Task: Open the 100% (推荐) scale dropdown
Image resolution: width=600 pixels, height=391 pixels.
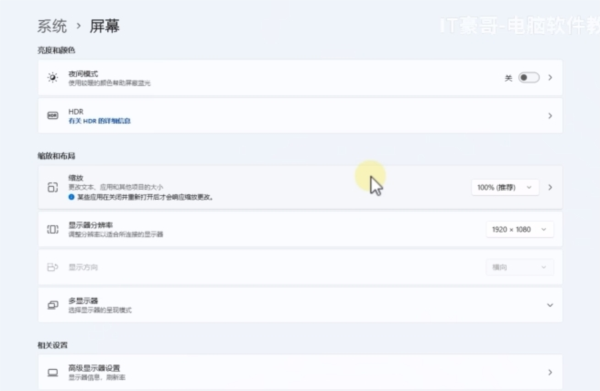Action: point(505,187)
